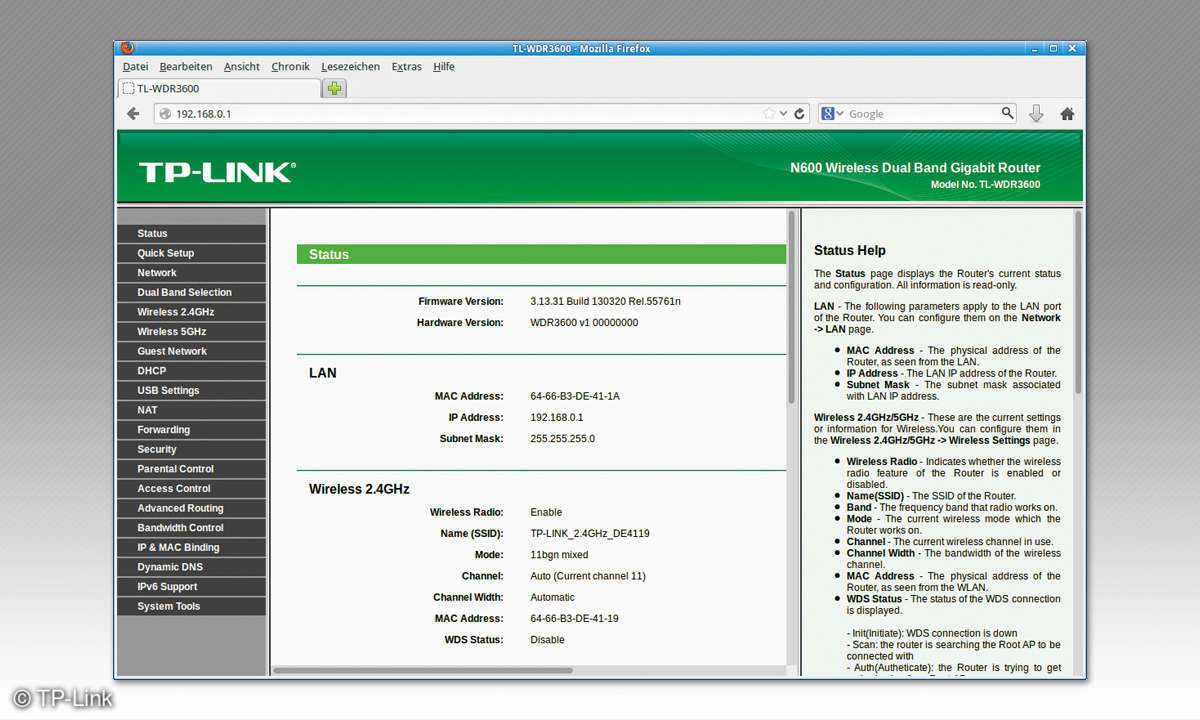Click the search magnifier icon
1200x720 pixels.
pos(1007,113)
